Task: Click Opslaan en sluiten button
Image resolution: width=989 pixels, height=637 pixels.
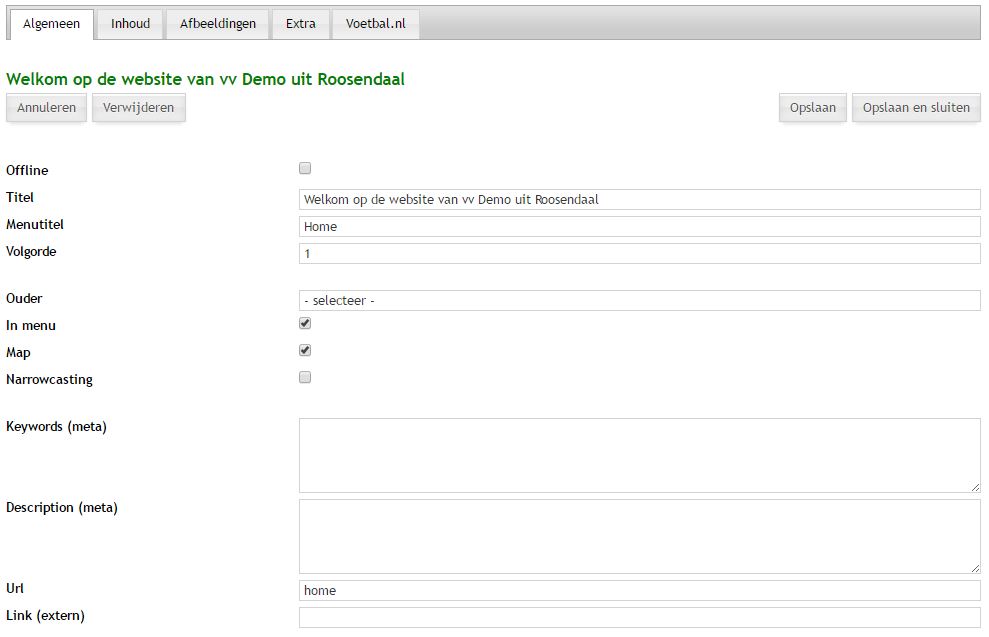Action: 916,107
